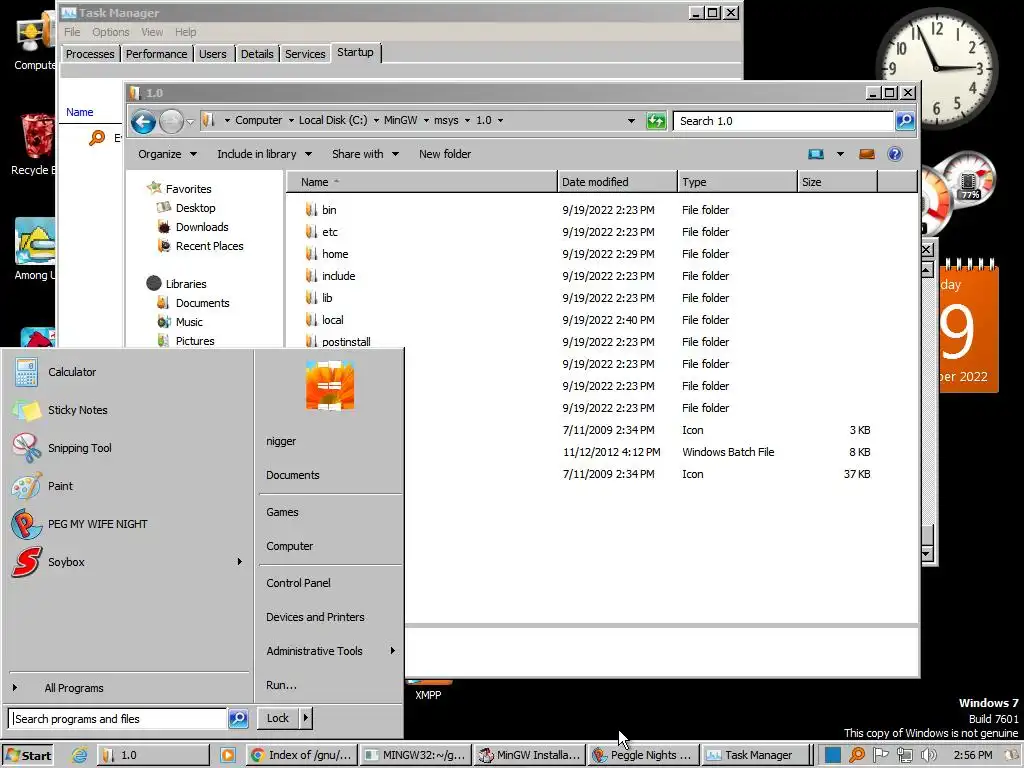Switch to Services tab in Task Manager
This screenshot has width=1024, height=768.
pyautogui.click(x=305, y=54)
